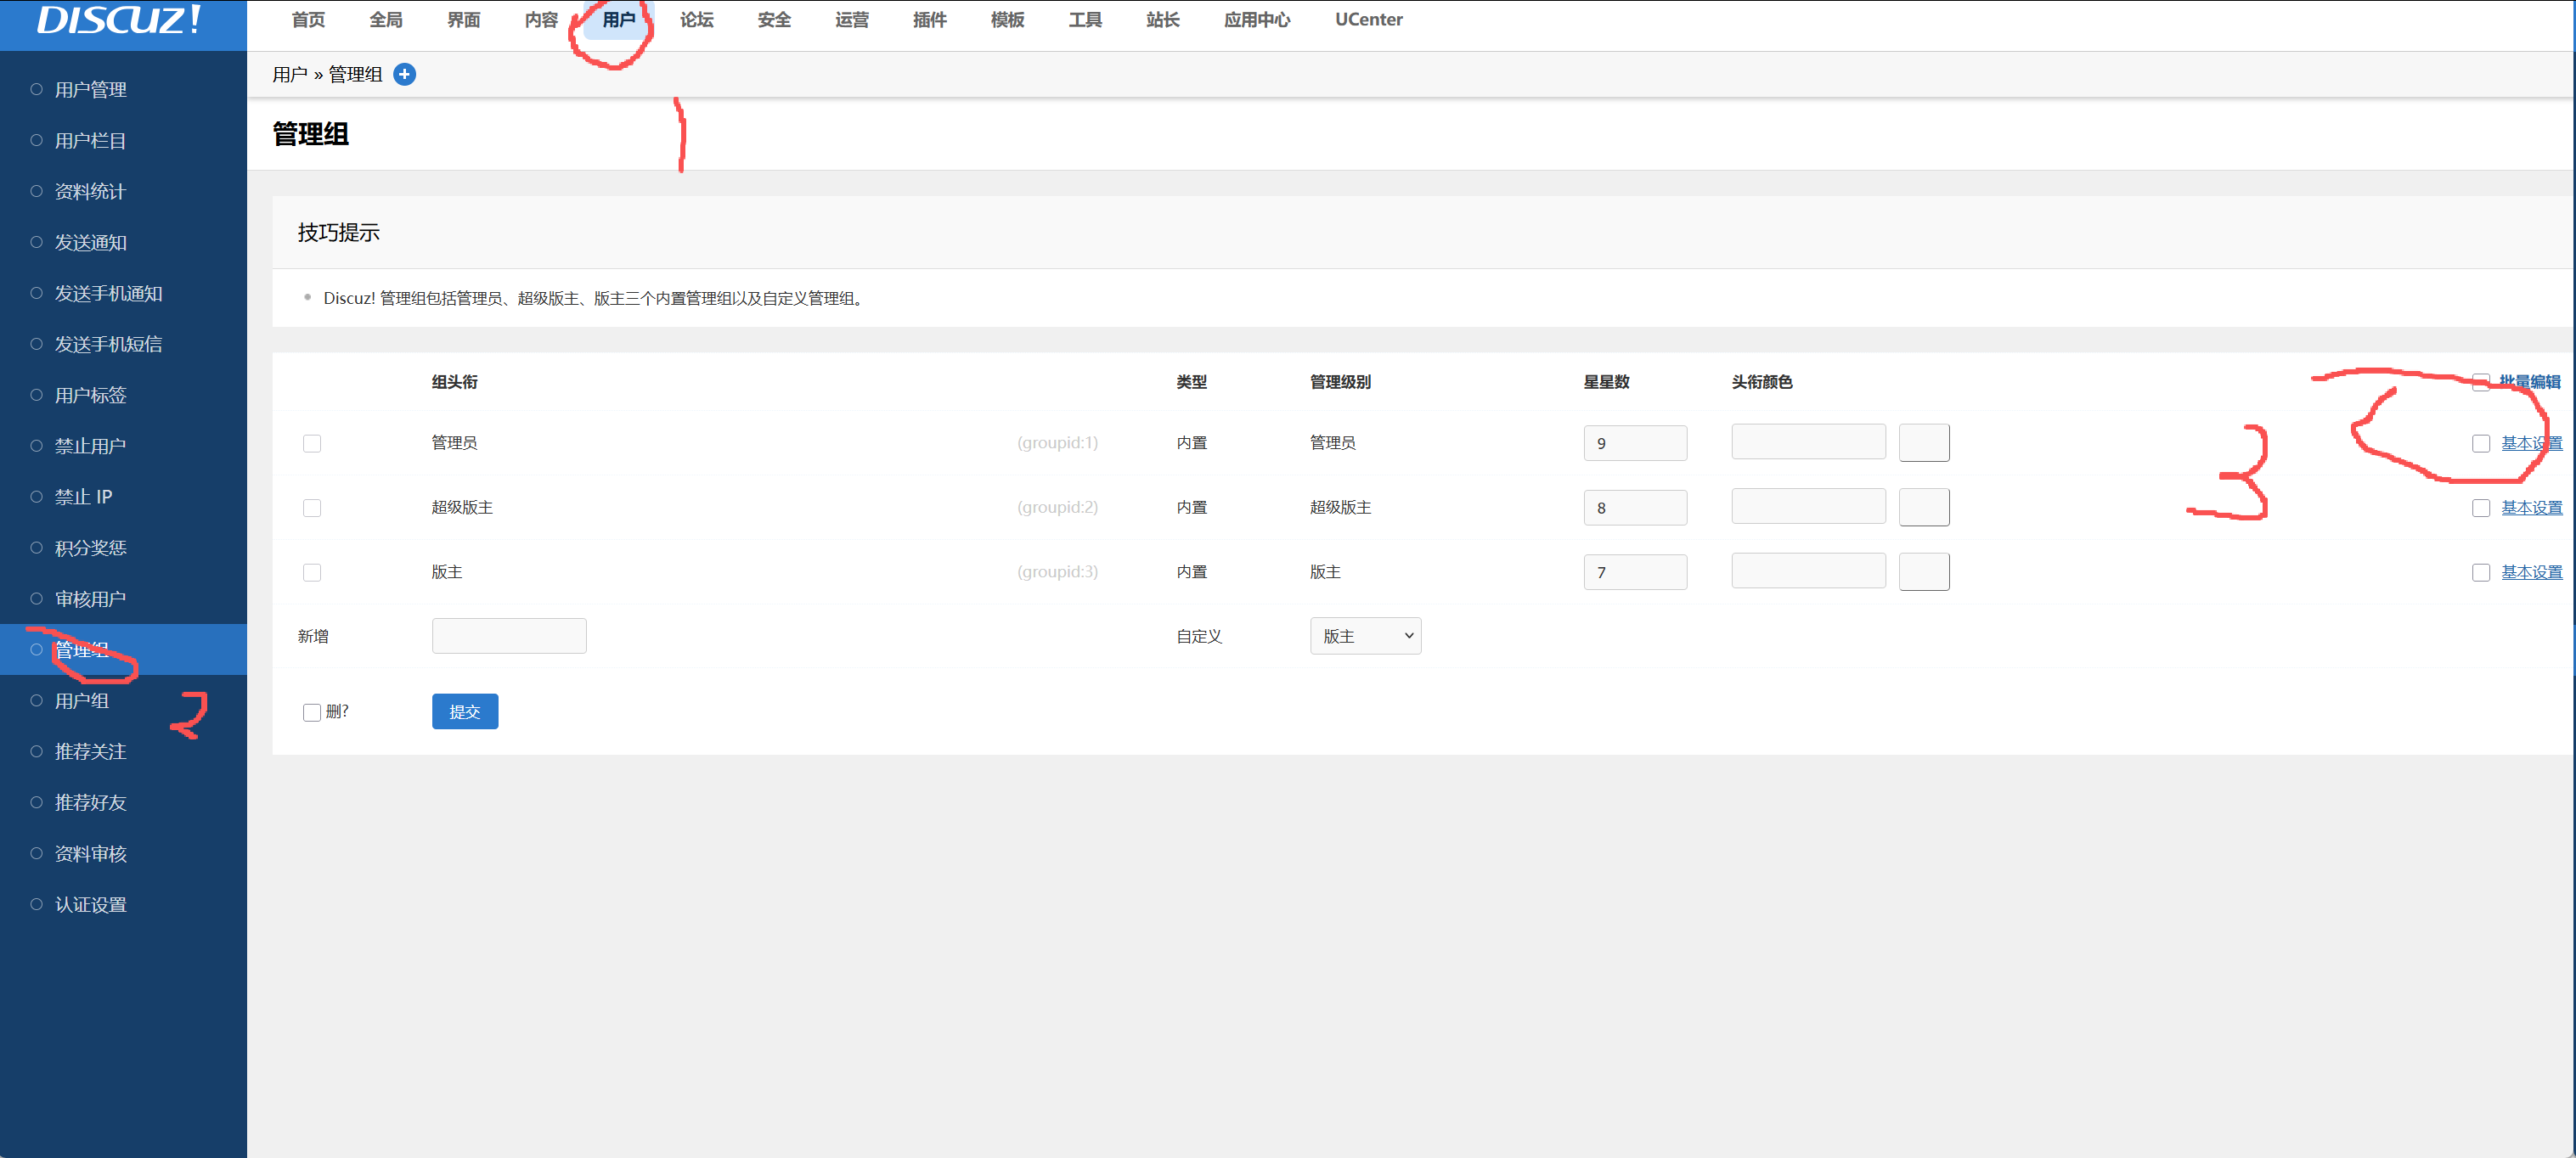Open the 版主 management level dropdown
Viewport: 2576px width, 1158px height.
(1365, 636)
